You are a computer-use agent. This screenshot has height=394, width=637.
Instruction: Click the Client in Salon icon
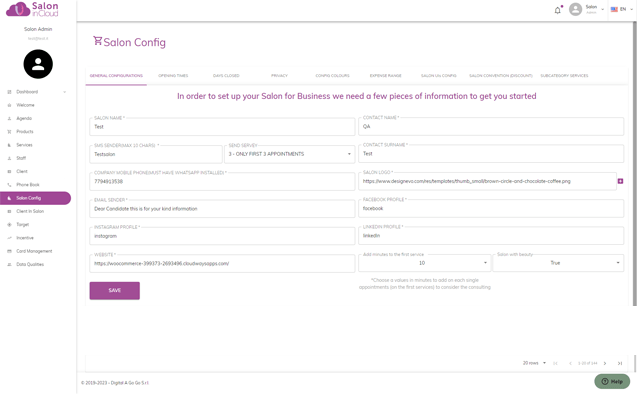pyautogui.click(x=9, y=211)
